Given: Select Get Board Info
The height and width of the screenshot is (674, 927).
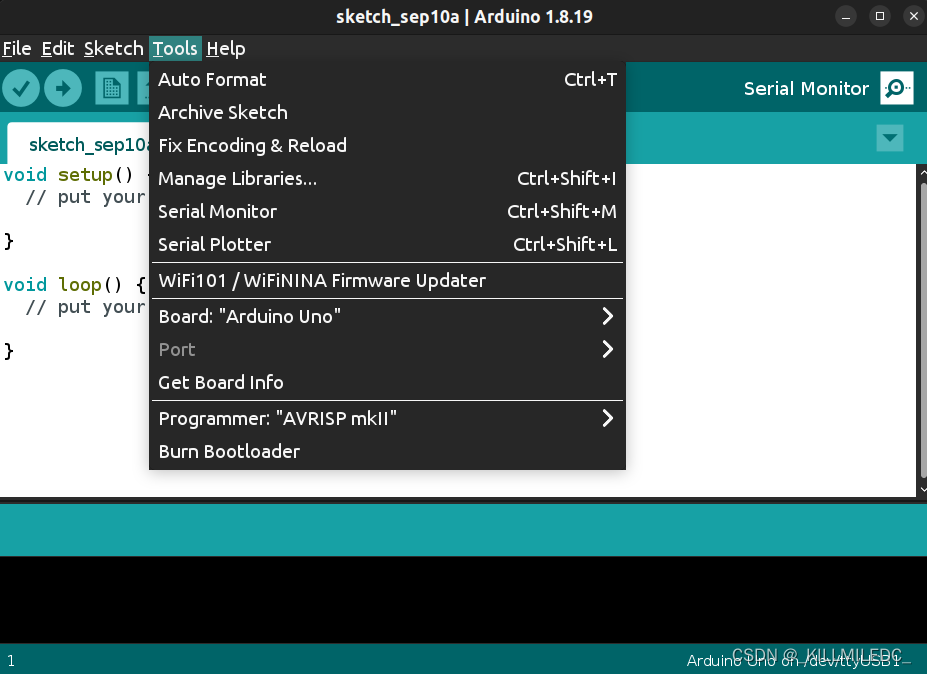Looking at the screenshot, I should tap(387, 383).
